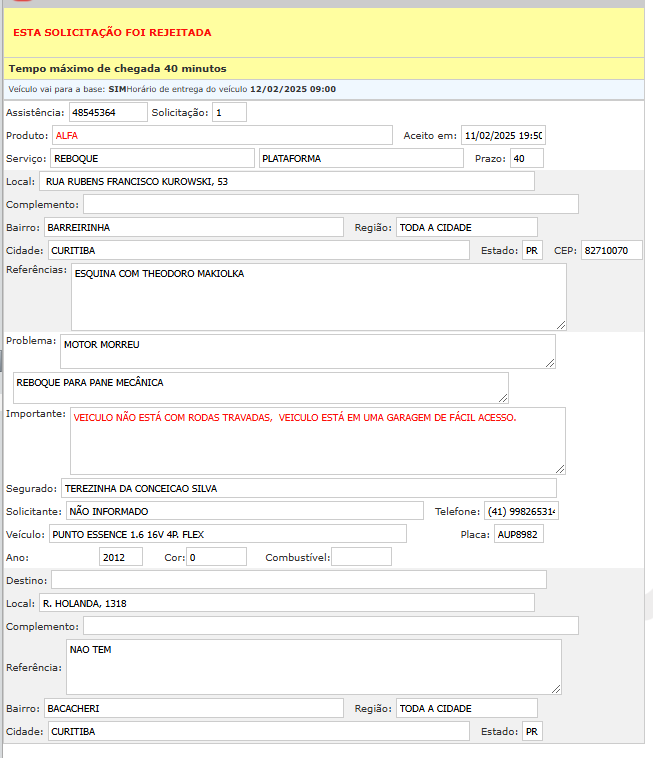Click the Veículo field PUNTO ESSENCE

tap(227, 534)
